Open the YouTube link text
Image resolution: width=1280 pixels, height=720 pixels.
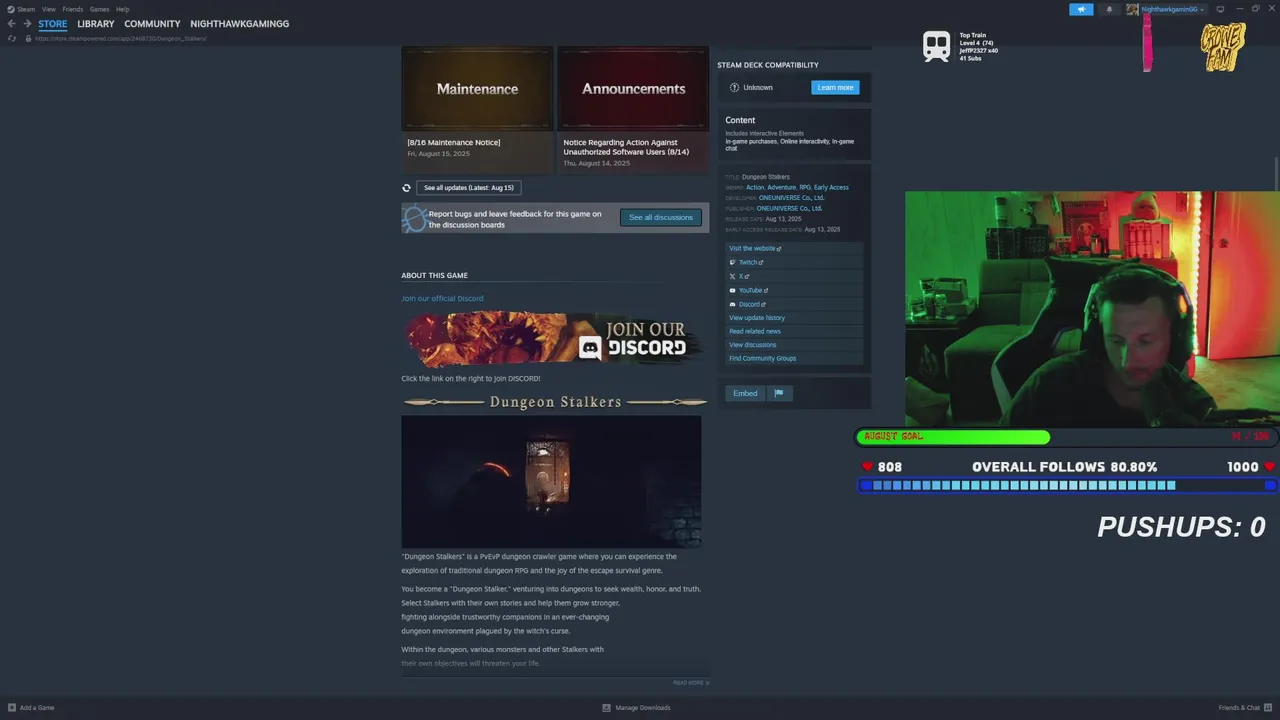tap(752, 290)
